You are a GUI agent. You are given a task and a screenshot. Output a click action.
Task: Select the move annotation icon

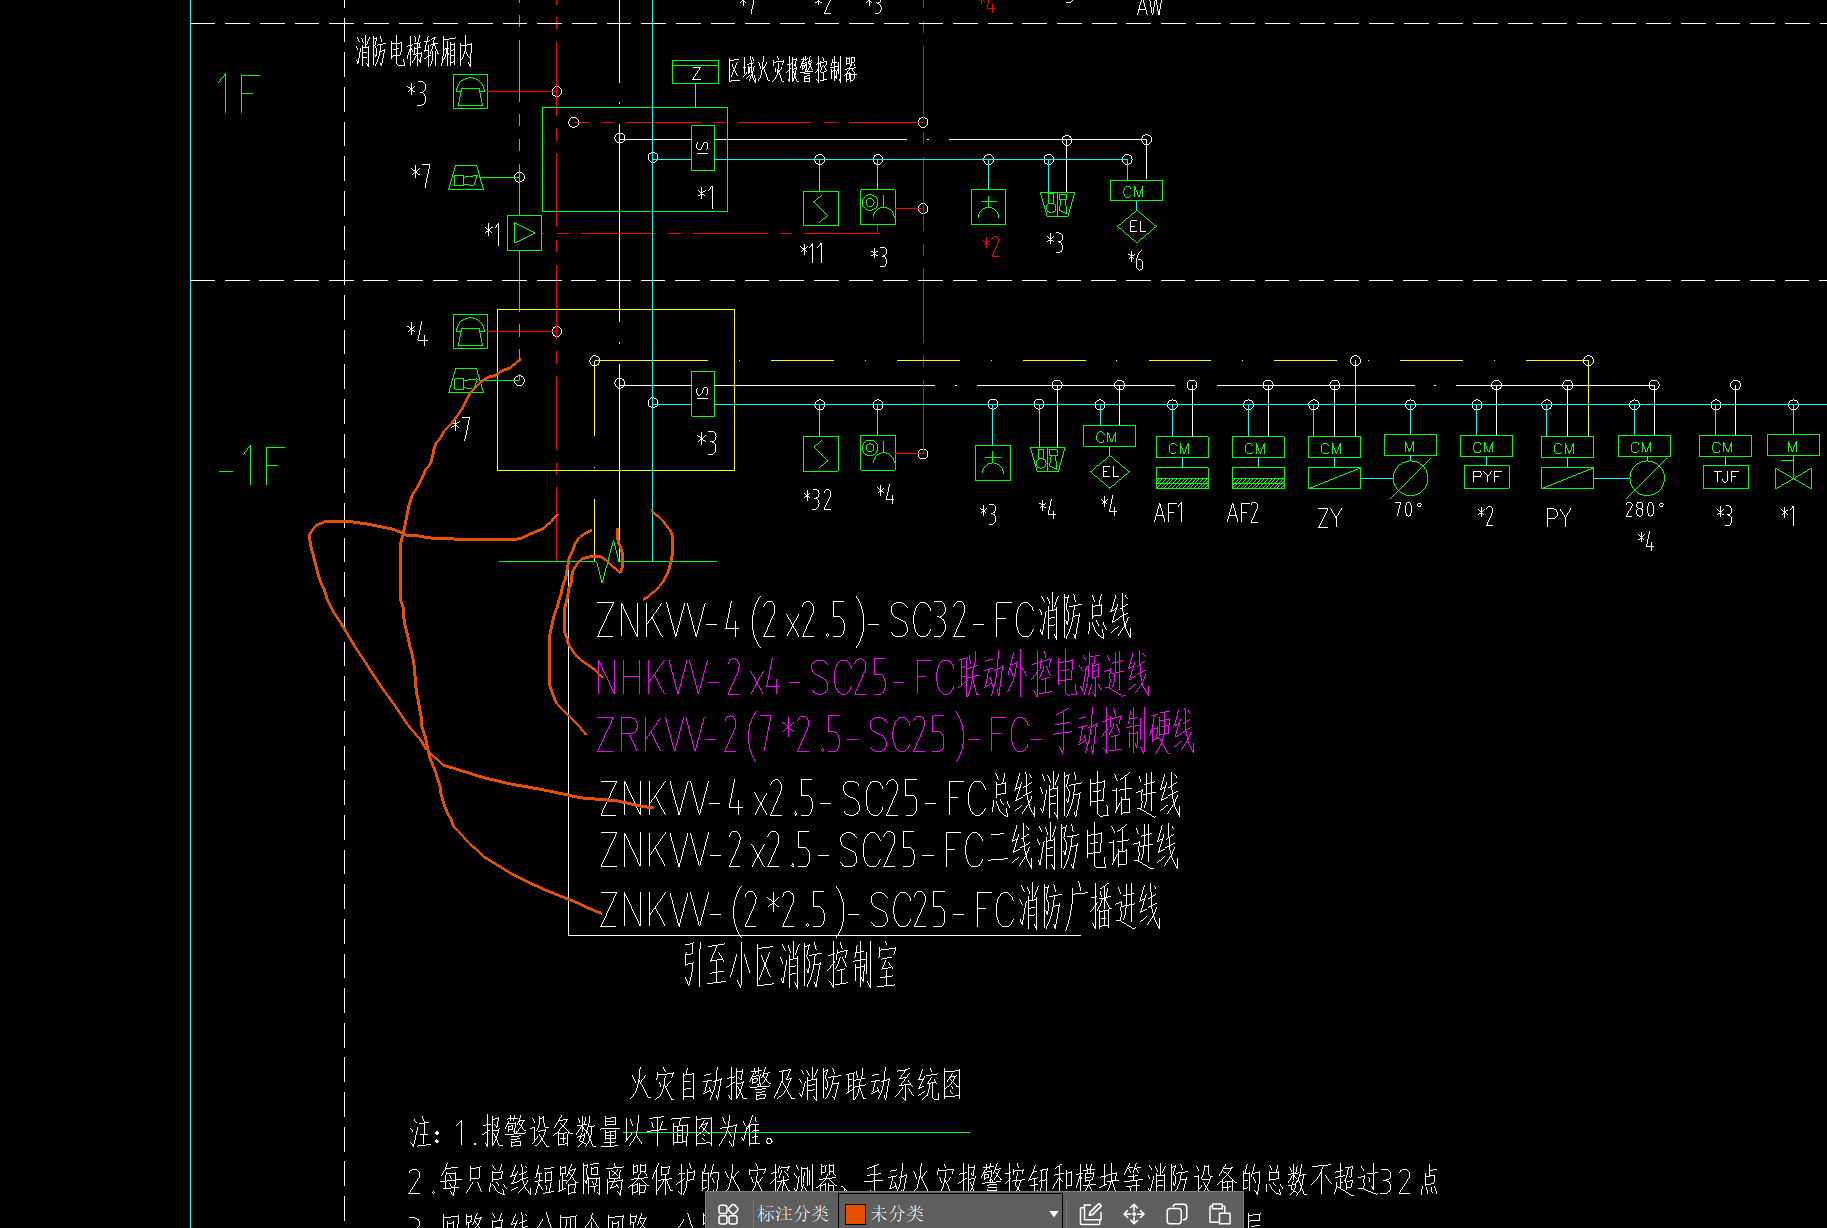point(1134,1214)
